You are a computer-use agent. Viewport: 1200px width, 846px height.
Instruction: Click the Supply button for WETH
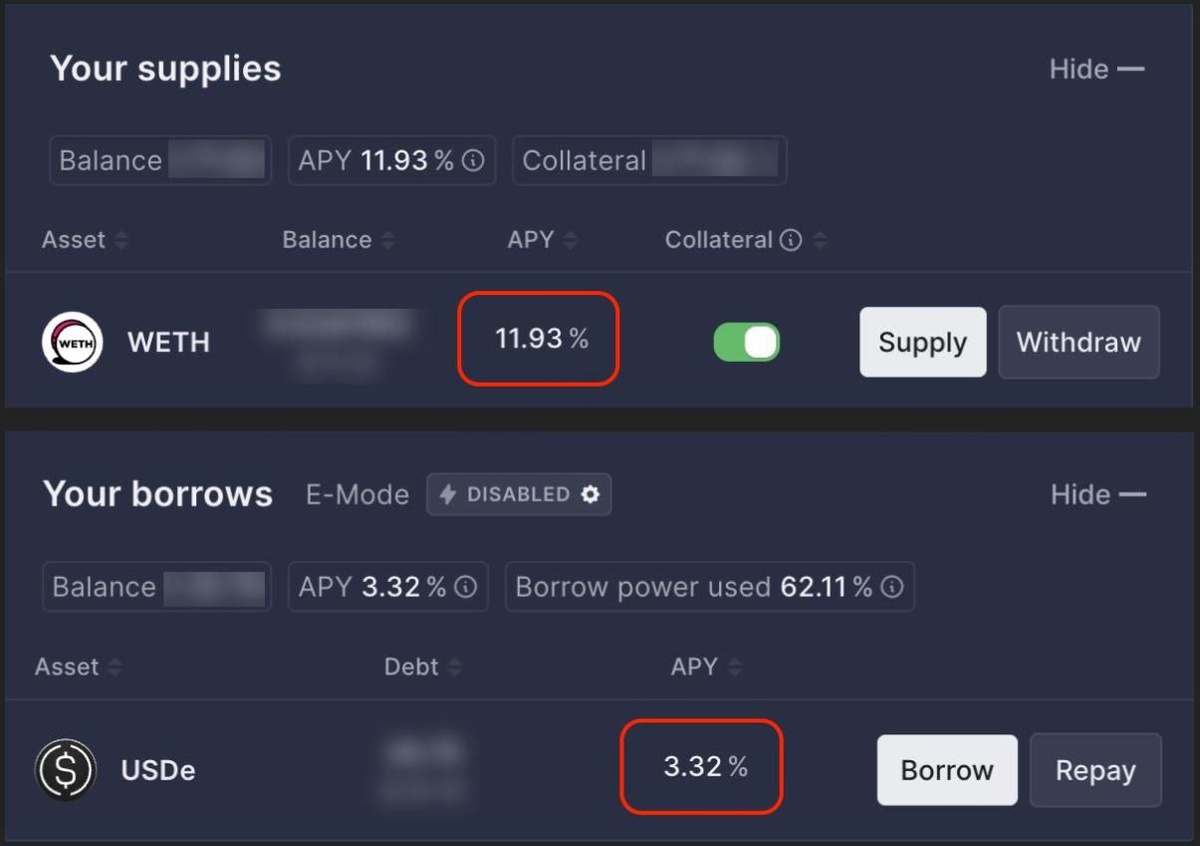923,342
